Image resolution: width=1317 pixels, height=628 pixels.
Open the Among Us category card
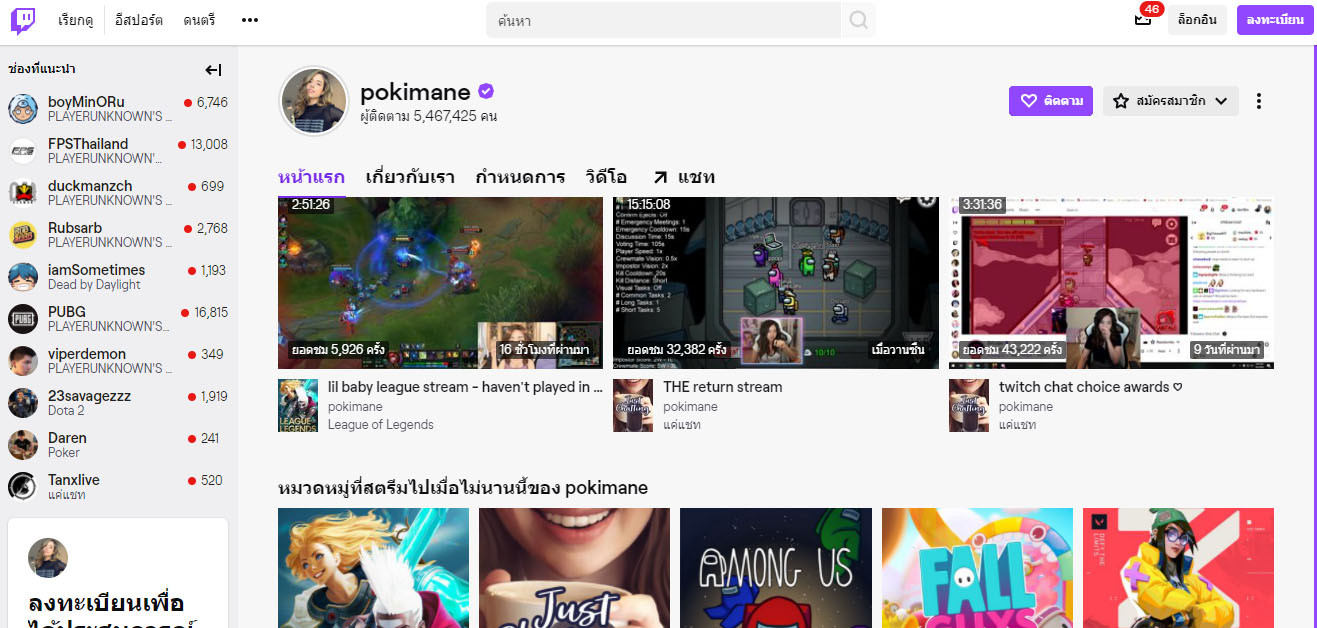(x=776, y=568)
